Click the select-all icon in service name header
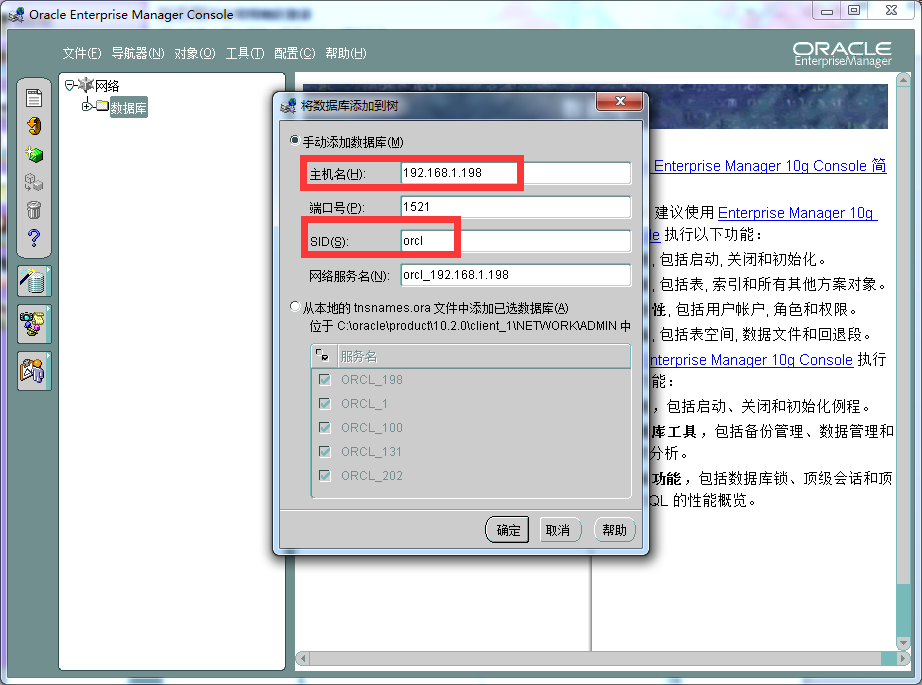This screenshot has height=685, width=922. pos(322,355)
